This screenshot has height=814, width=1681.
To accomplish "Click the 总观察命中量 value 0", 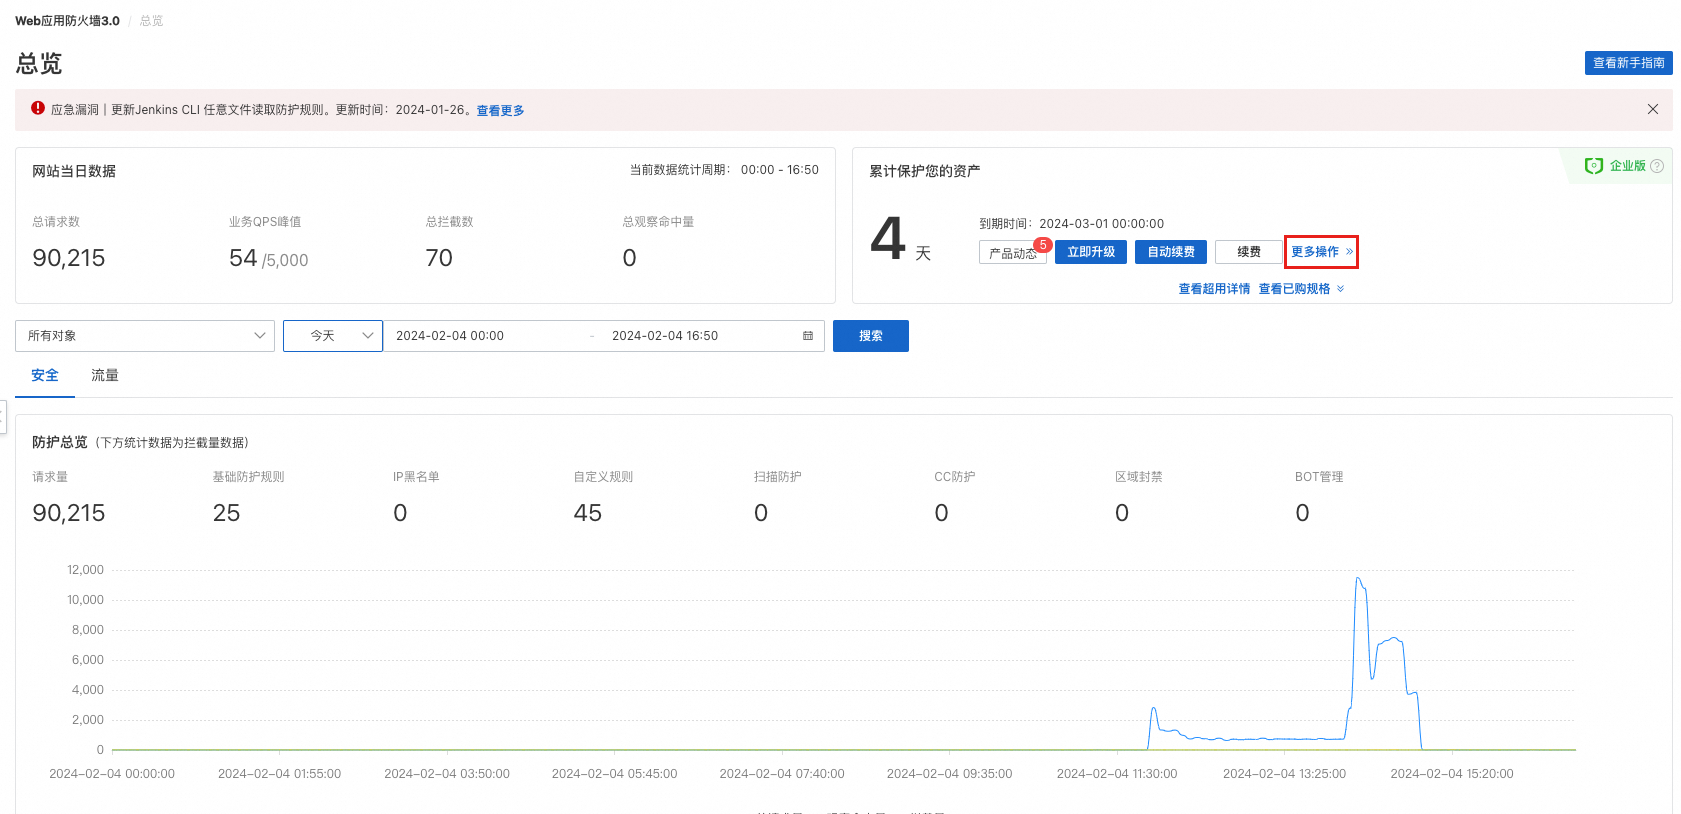I will 629,258.
